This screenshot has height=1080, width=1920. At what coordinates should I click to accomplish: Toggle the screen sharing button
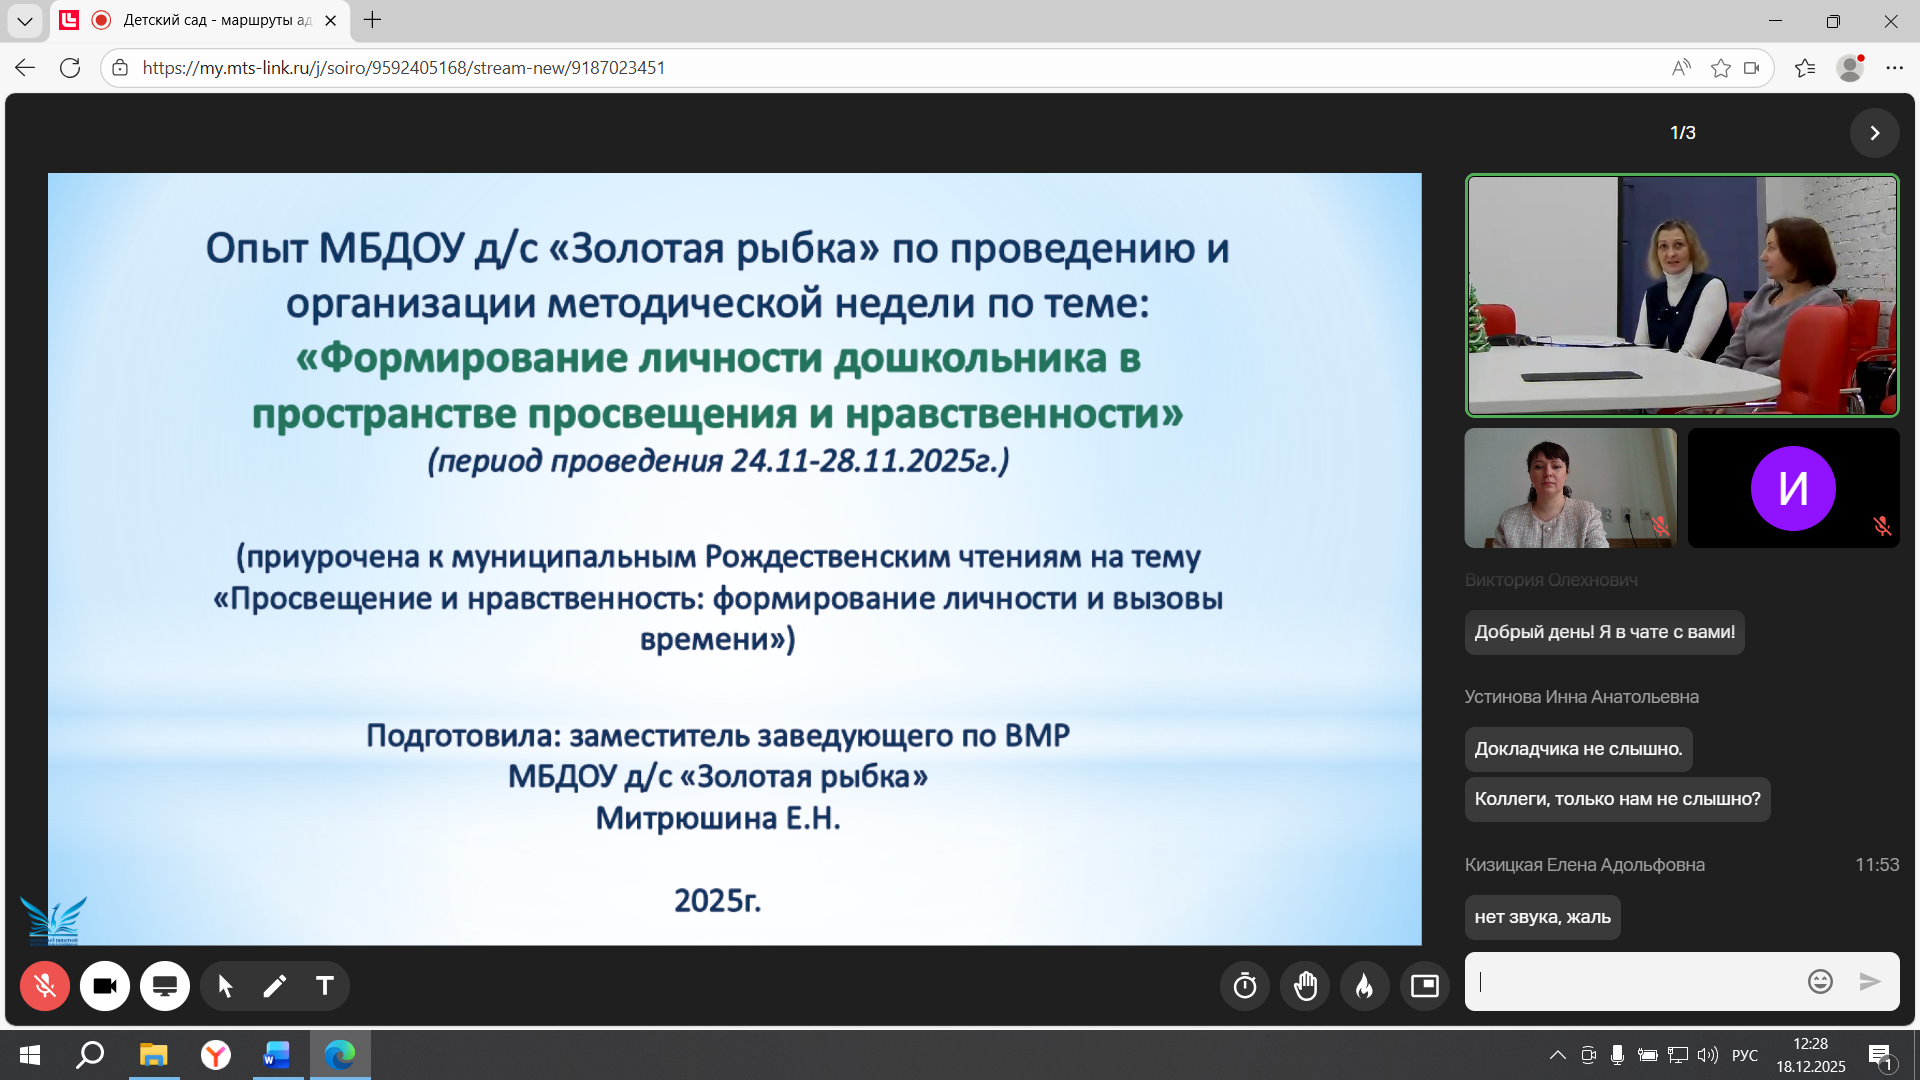165,986
